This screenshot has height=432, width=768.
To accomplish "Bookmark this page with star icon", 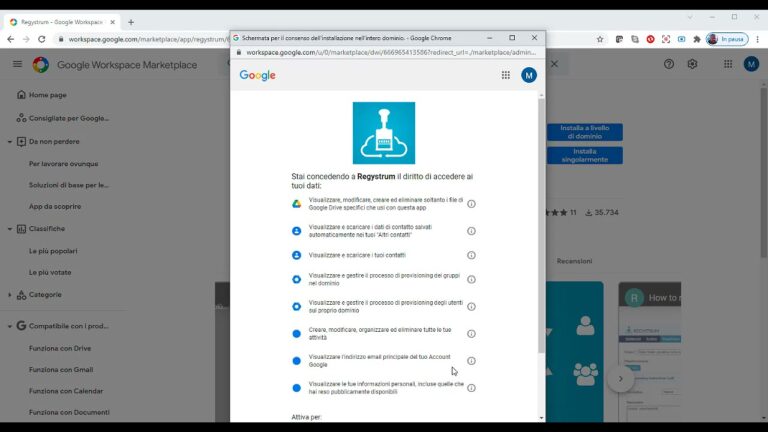I will [600, 39].
